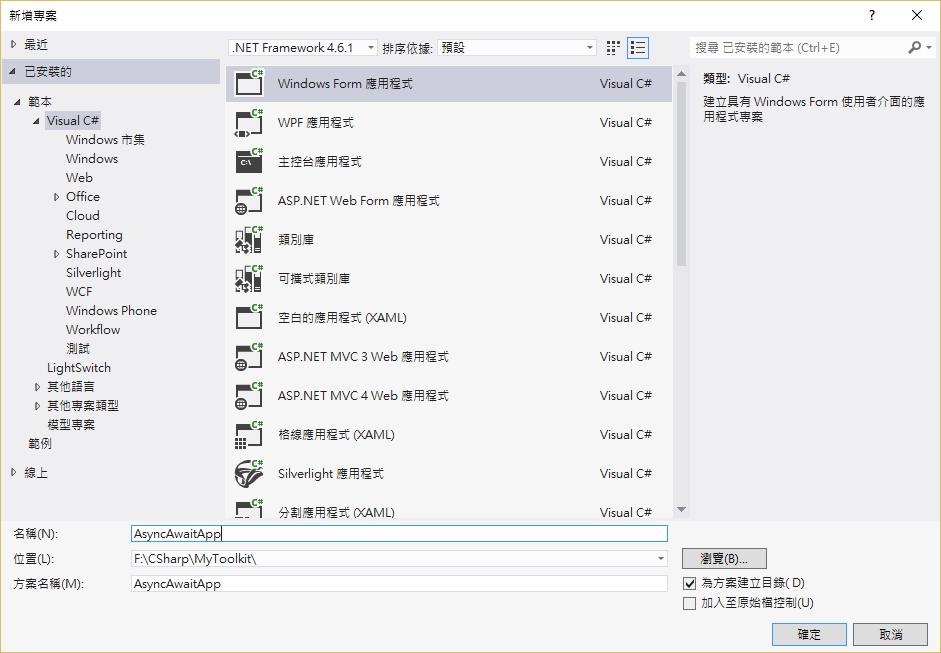Switch to medium icons list view
The height and width of the screenshot is (653, 941).
click(x=638, y=48)
